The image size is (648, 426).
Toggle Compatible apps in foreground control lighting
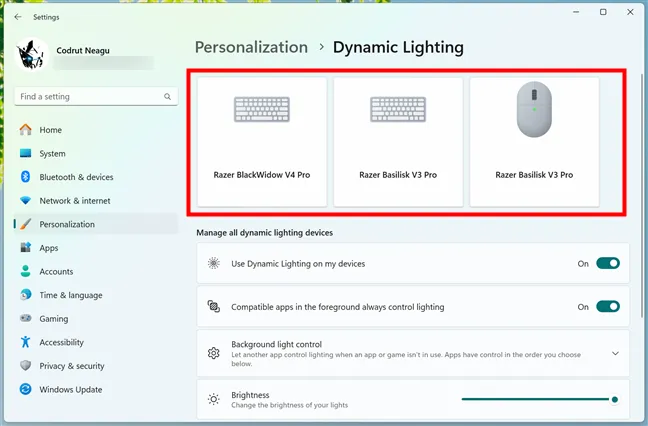coord(607,307)
